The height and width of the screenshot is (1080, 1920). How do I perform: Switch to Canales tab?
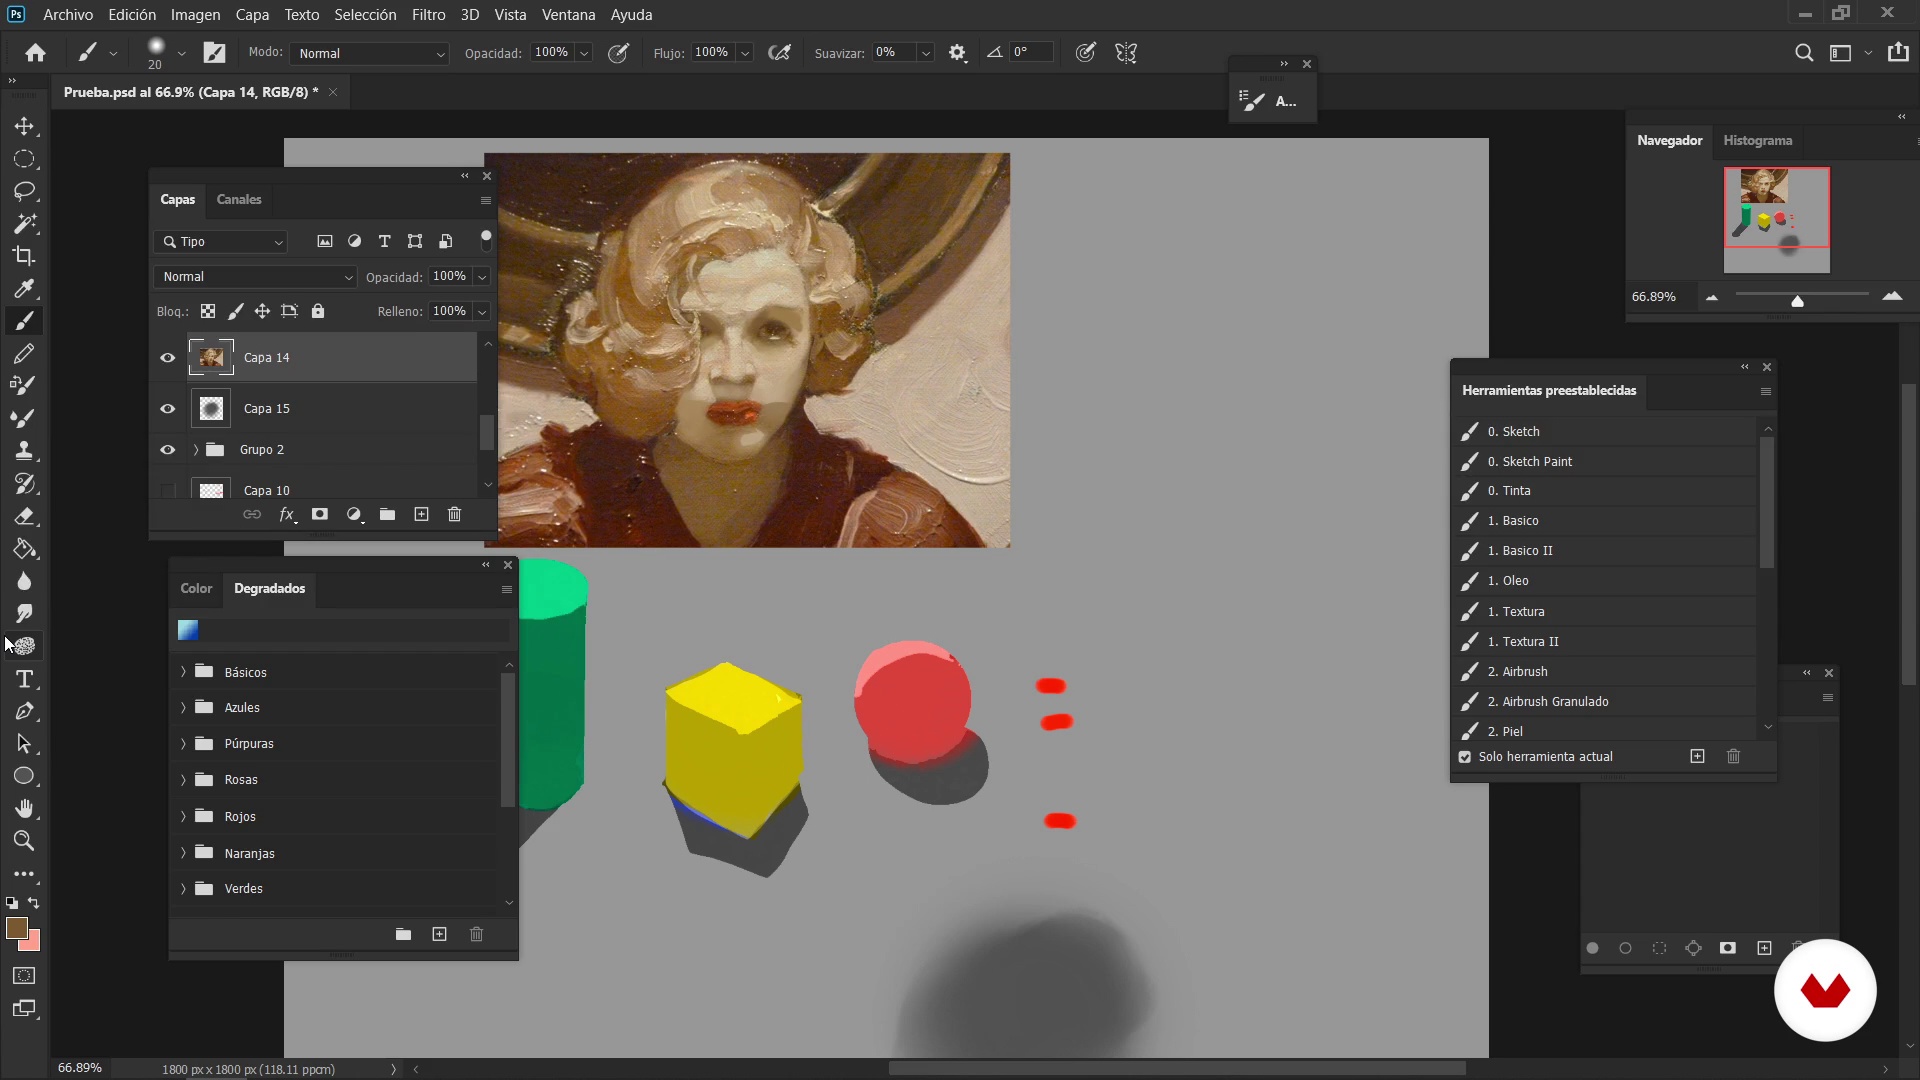click(239, 199)
